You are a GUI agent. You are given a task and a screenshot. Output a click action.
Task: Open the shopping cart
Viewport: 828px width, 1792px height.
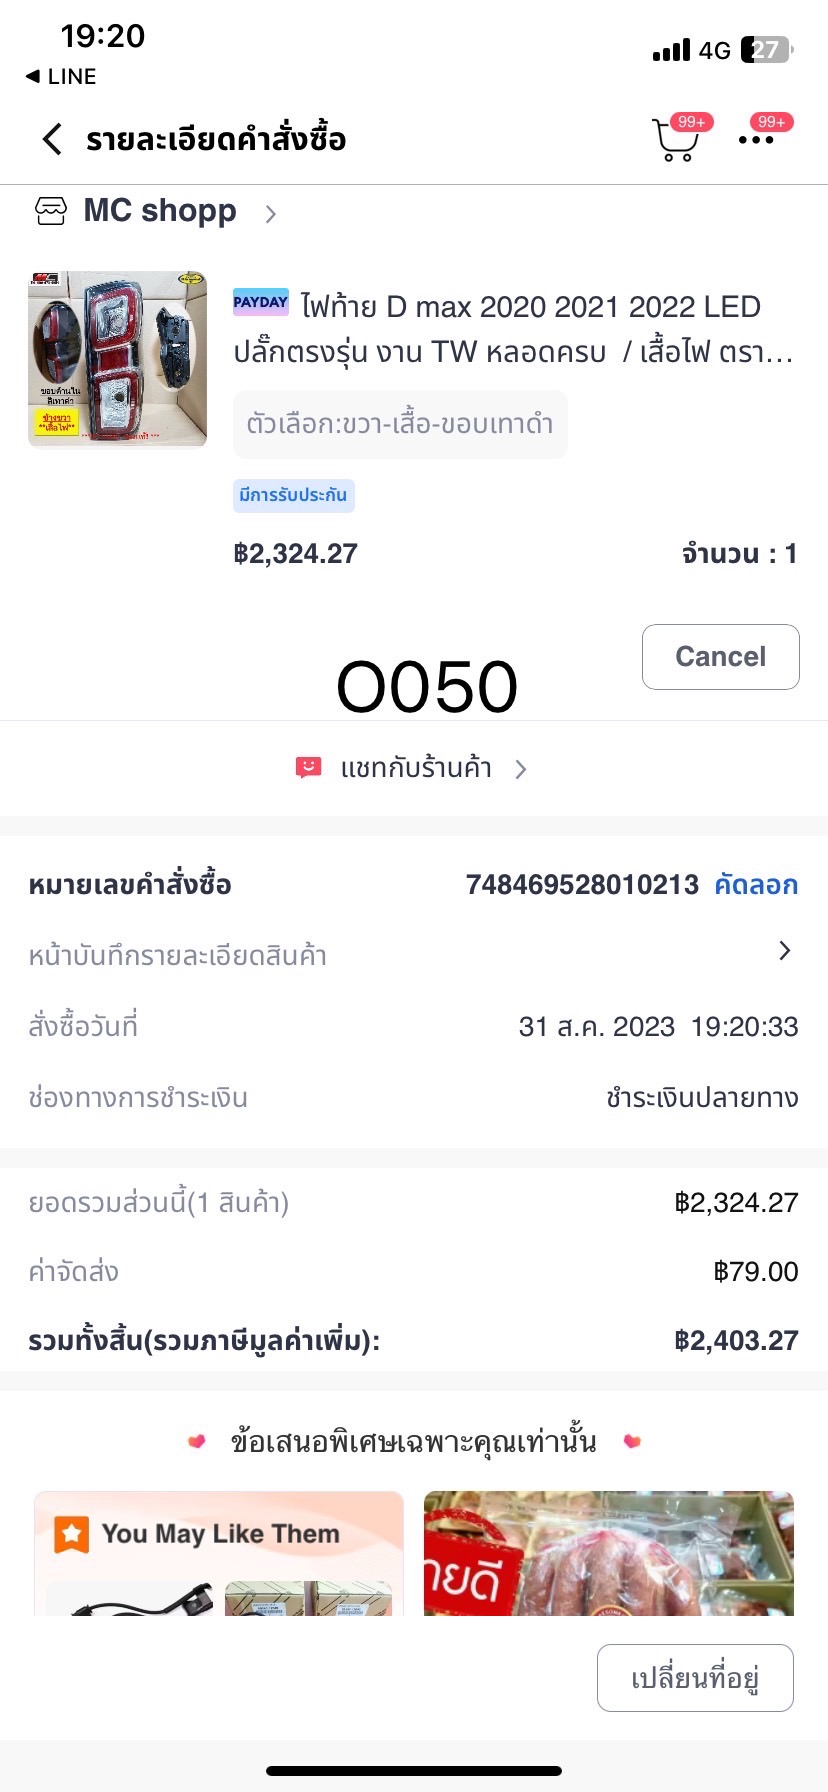point(676,140)
